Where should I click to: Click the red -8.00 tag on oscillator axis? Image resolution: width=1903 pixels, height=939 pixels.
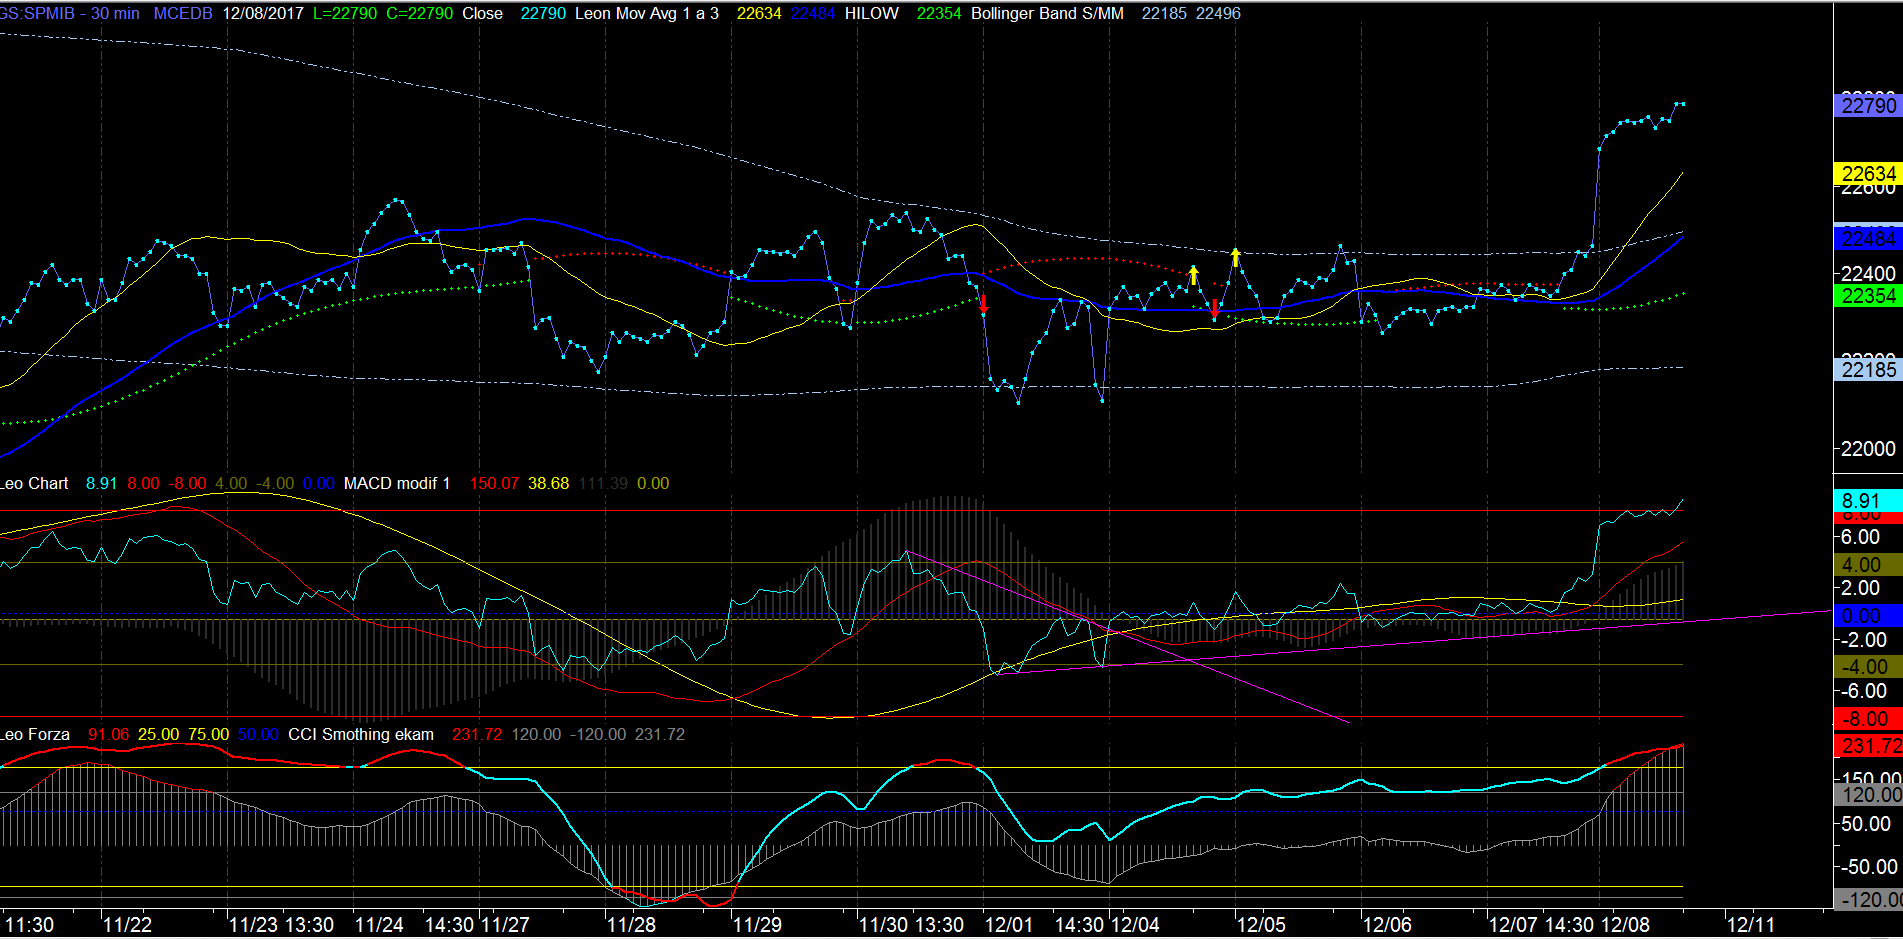[1868, 719]
